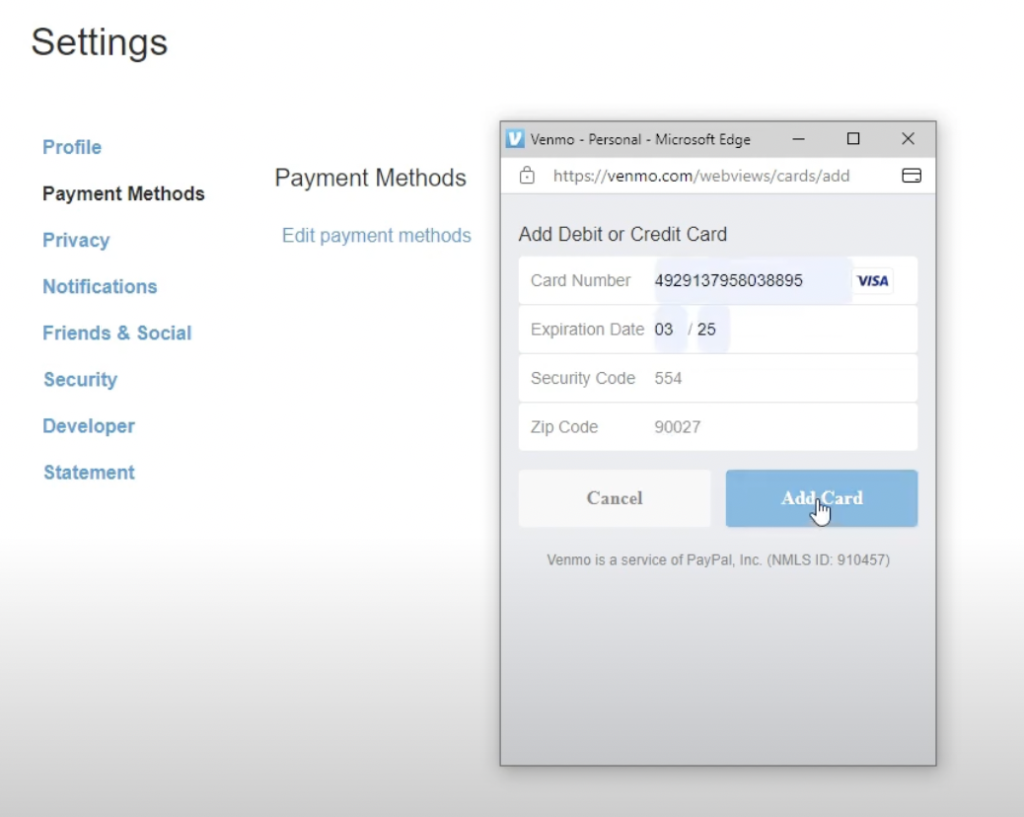The height and width of the screenshot is (817, 1024).
Task: Open the saved payment cards icon beside the URL
Action: 911,175
